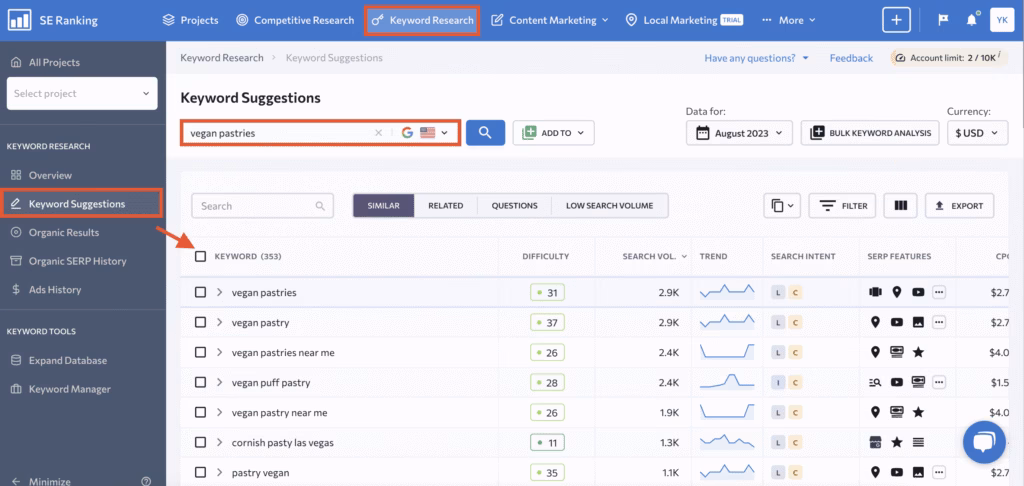Select all keywords header checkbox

tap(201, 256)
